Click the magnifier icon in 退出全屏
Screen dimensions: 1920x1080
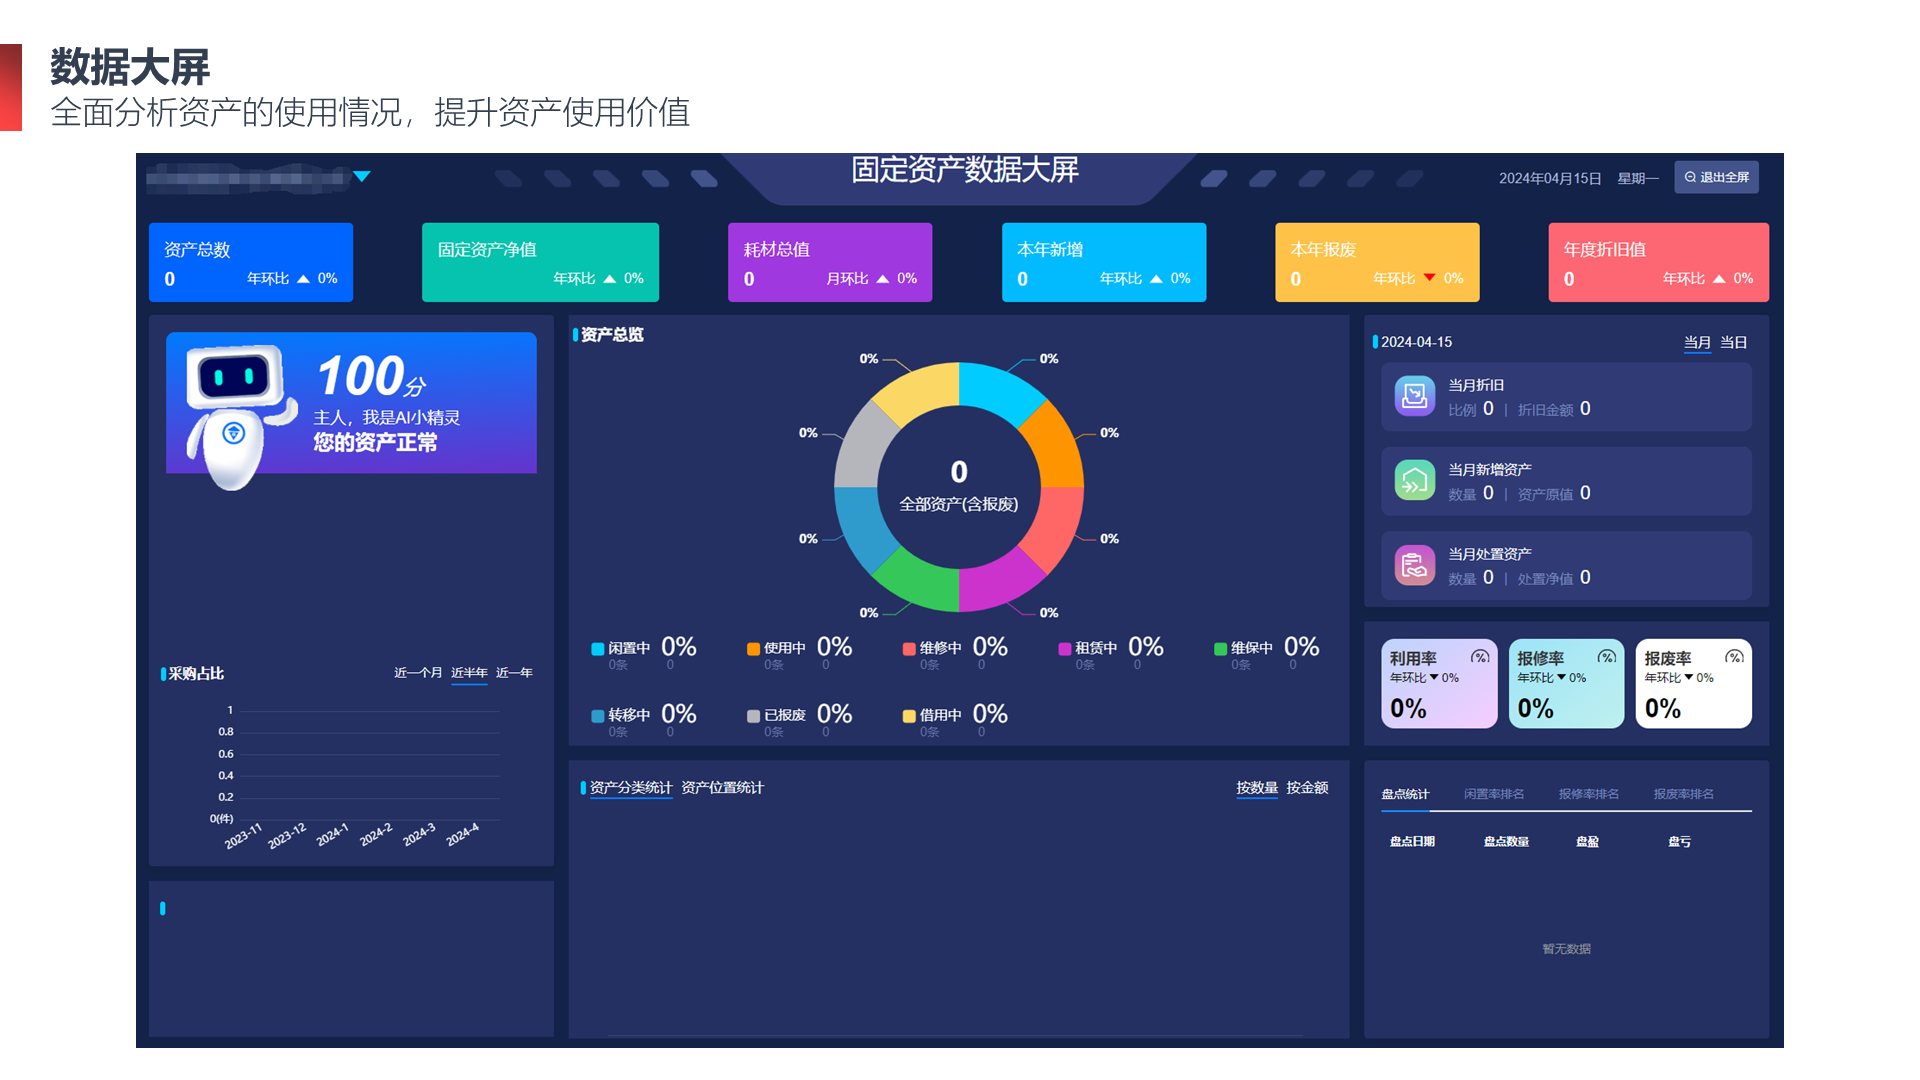click(1690, 177)
